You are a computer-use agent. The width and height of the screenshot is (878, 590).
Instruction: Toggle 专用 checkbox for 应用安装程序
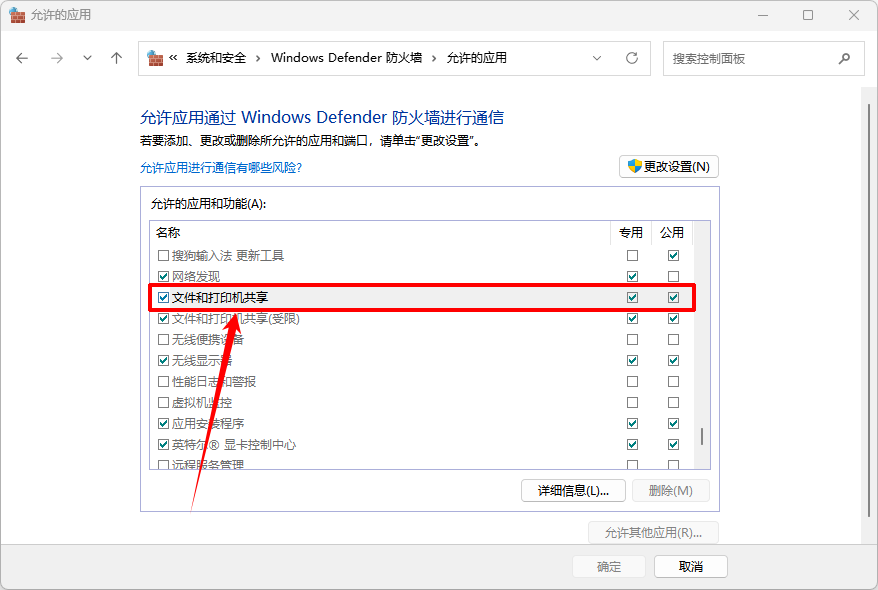point(632,424)
